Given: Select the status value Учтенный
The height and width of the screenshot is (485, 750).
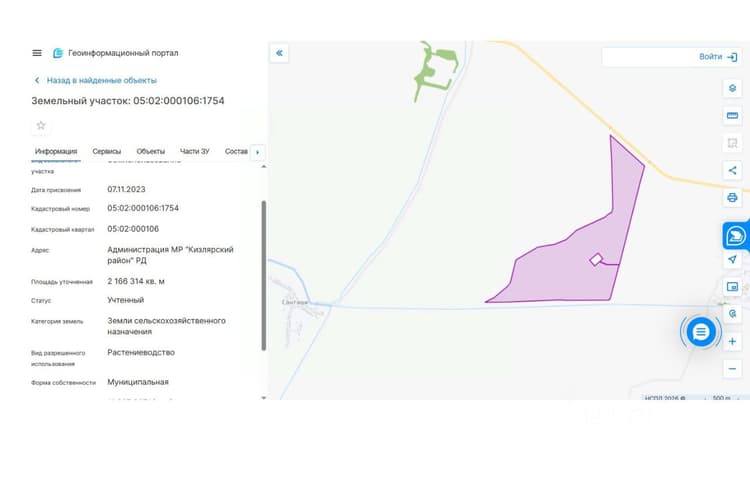Looking at the screenshot, I should 125,300.
